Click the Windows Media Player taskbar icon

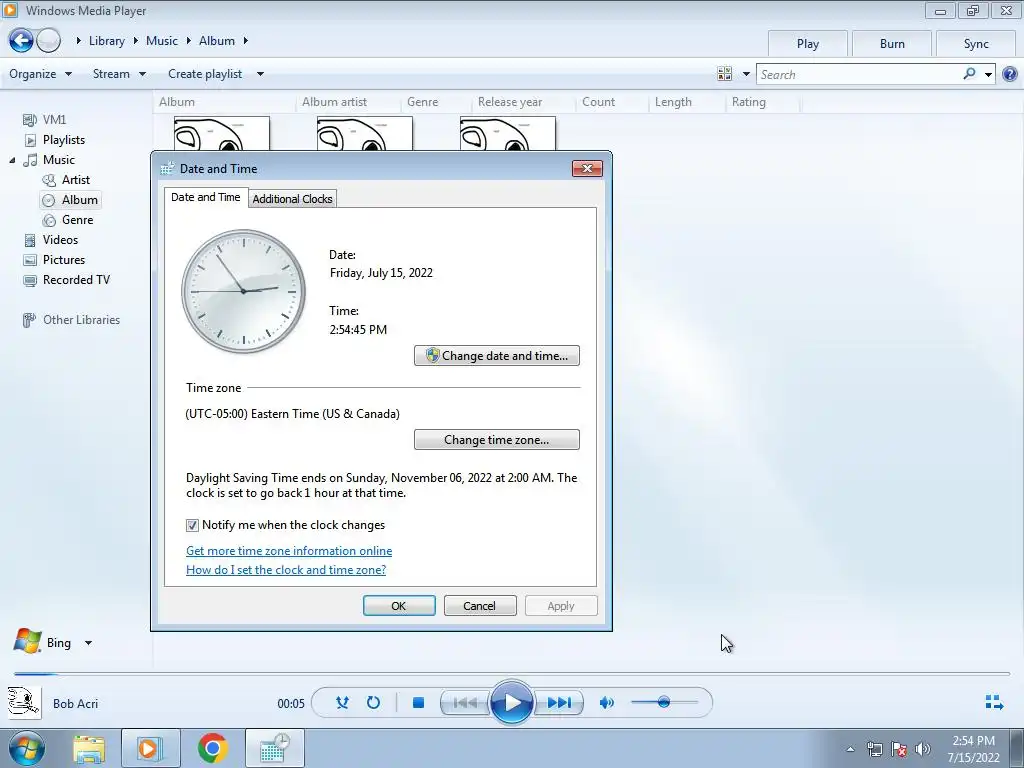tap(150, 749)
